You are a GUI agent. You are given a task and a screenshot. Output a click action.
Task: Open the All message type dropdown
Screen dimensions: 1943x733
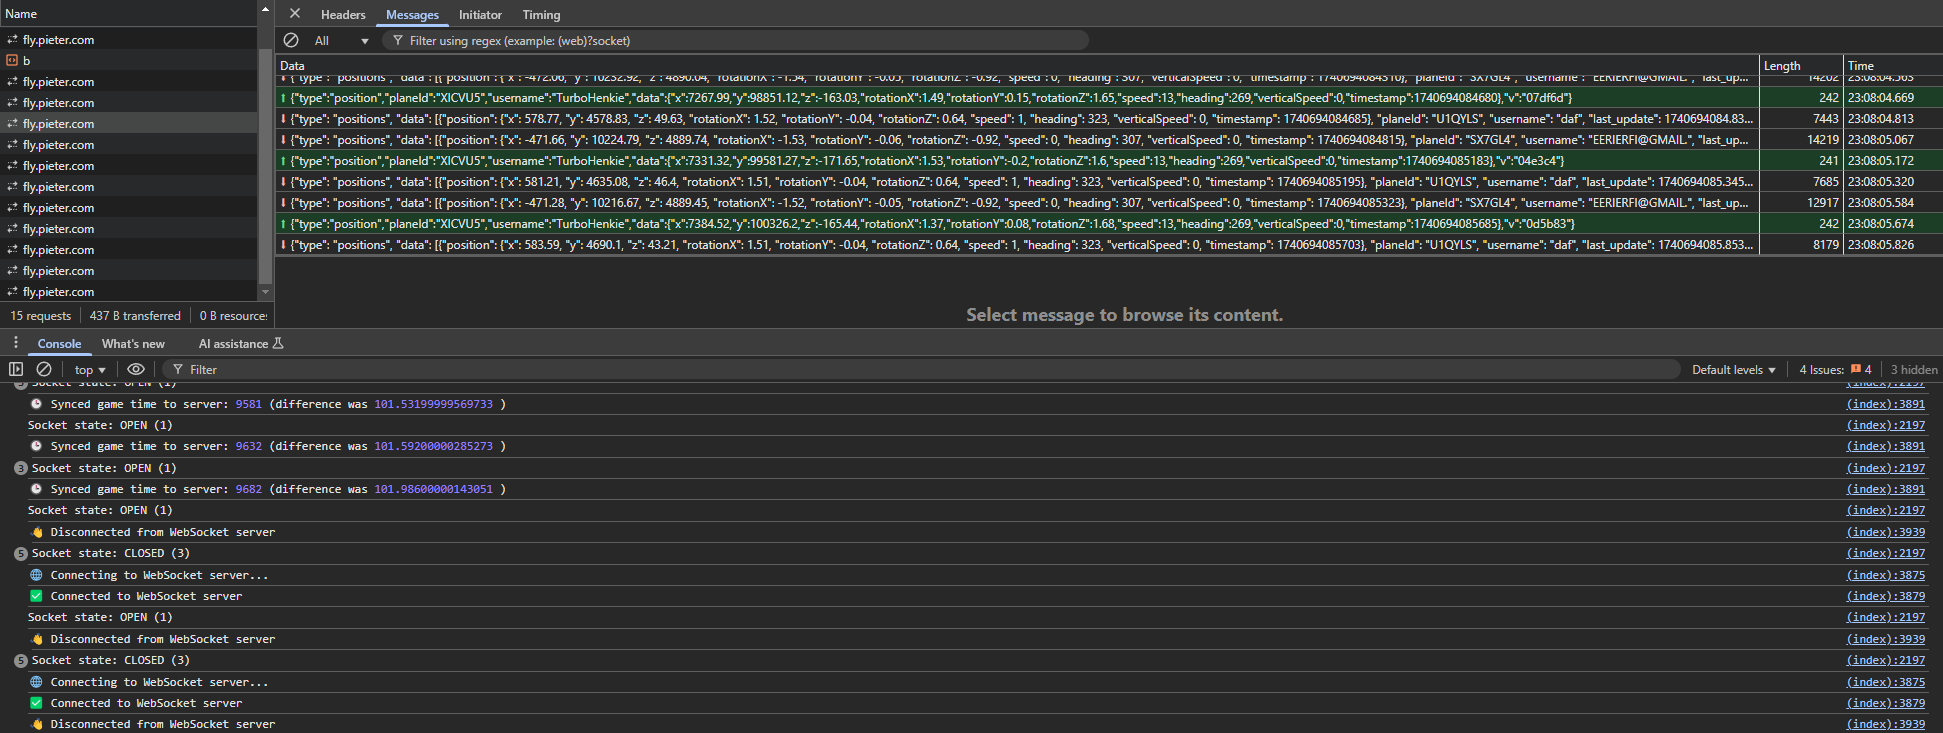(341, 41)
